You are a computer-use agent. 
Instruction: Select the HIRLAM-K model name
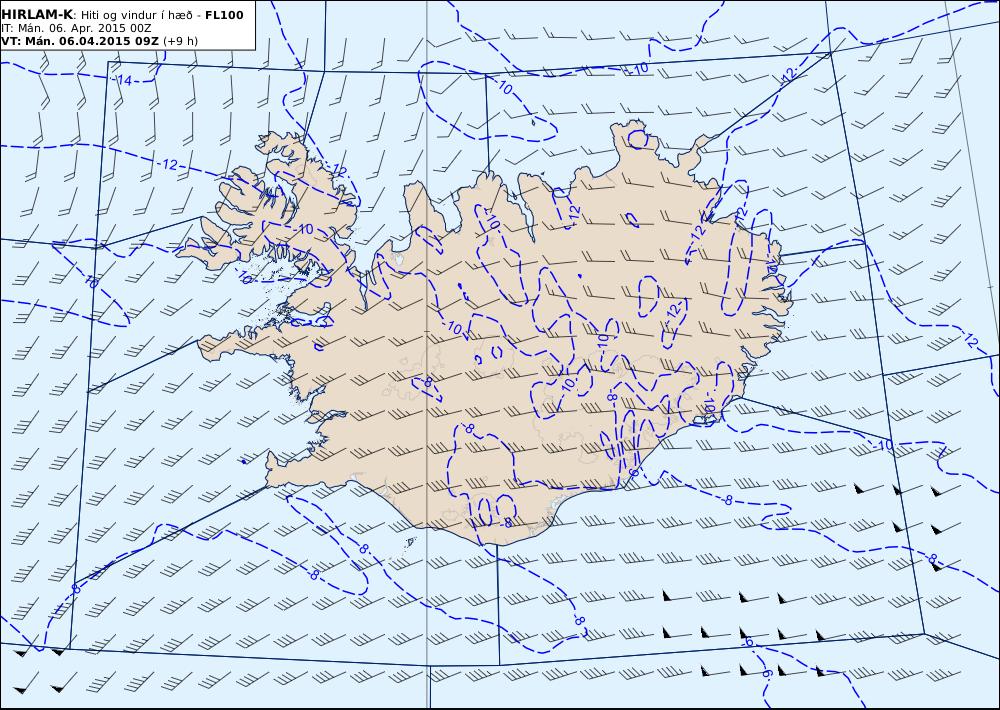coord(37,15)
